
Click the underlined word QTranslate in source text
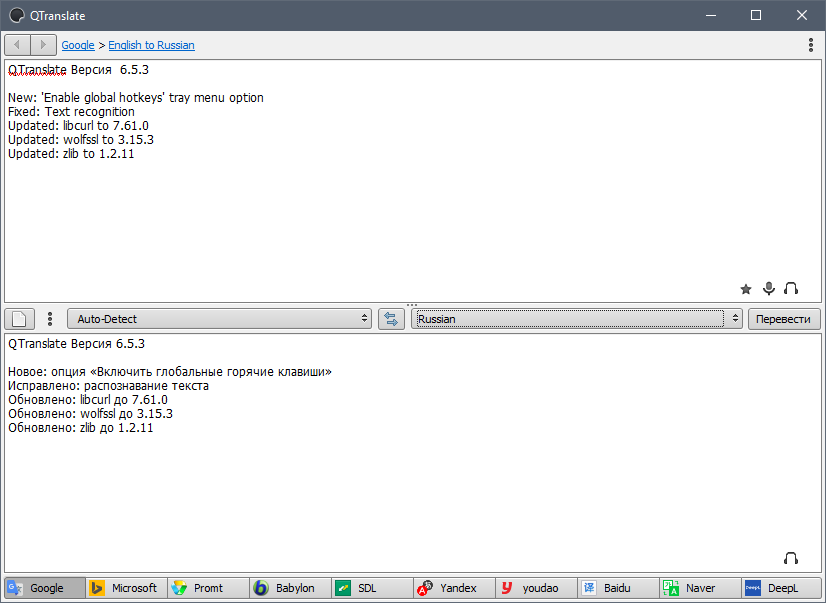(37, 70)
